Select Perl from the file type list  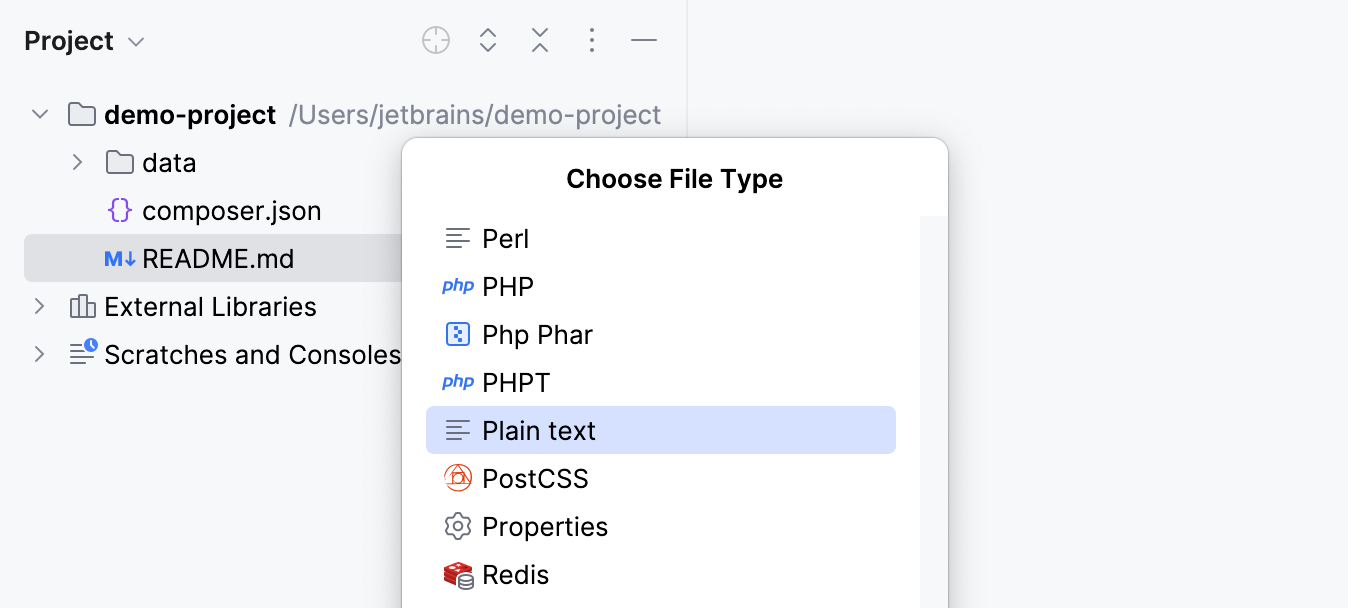point(505,238)
